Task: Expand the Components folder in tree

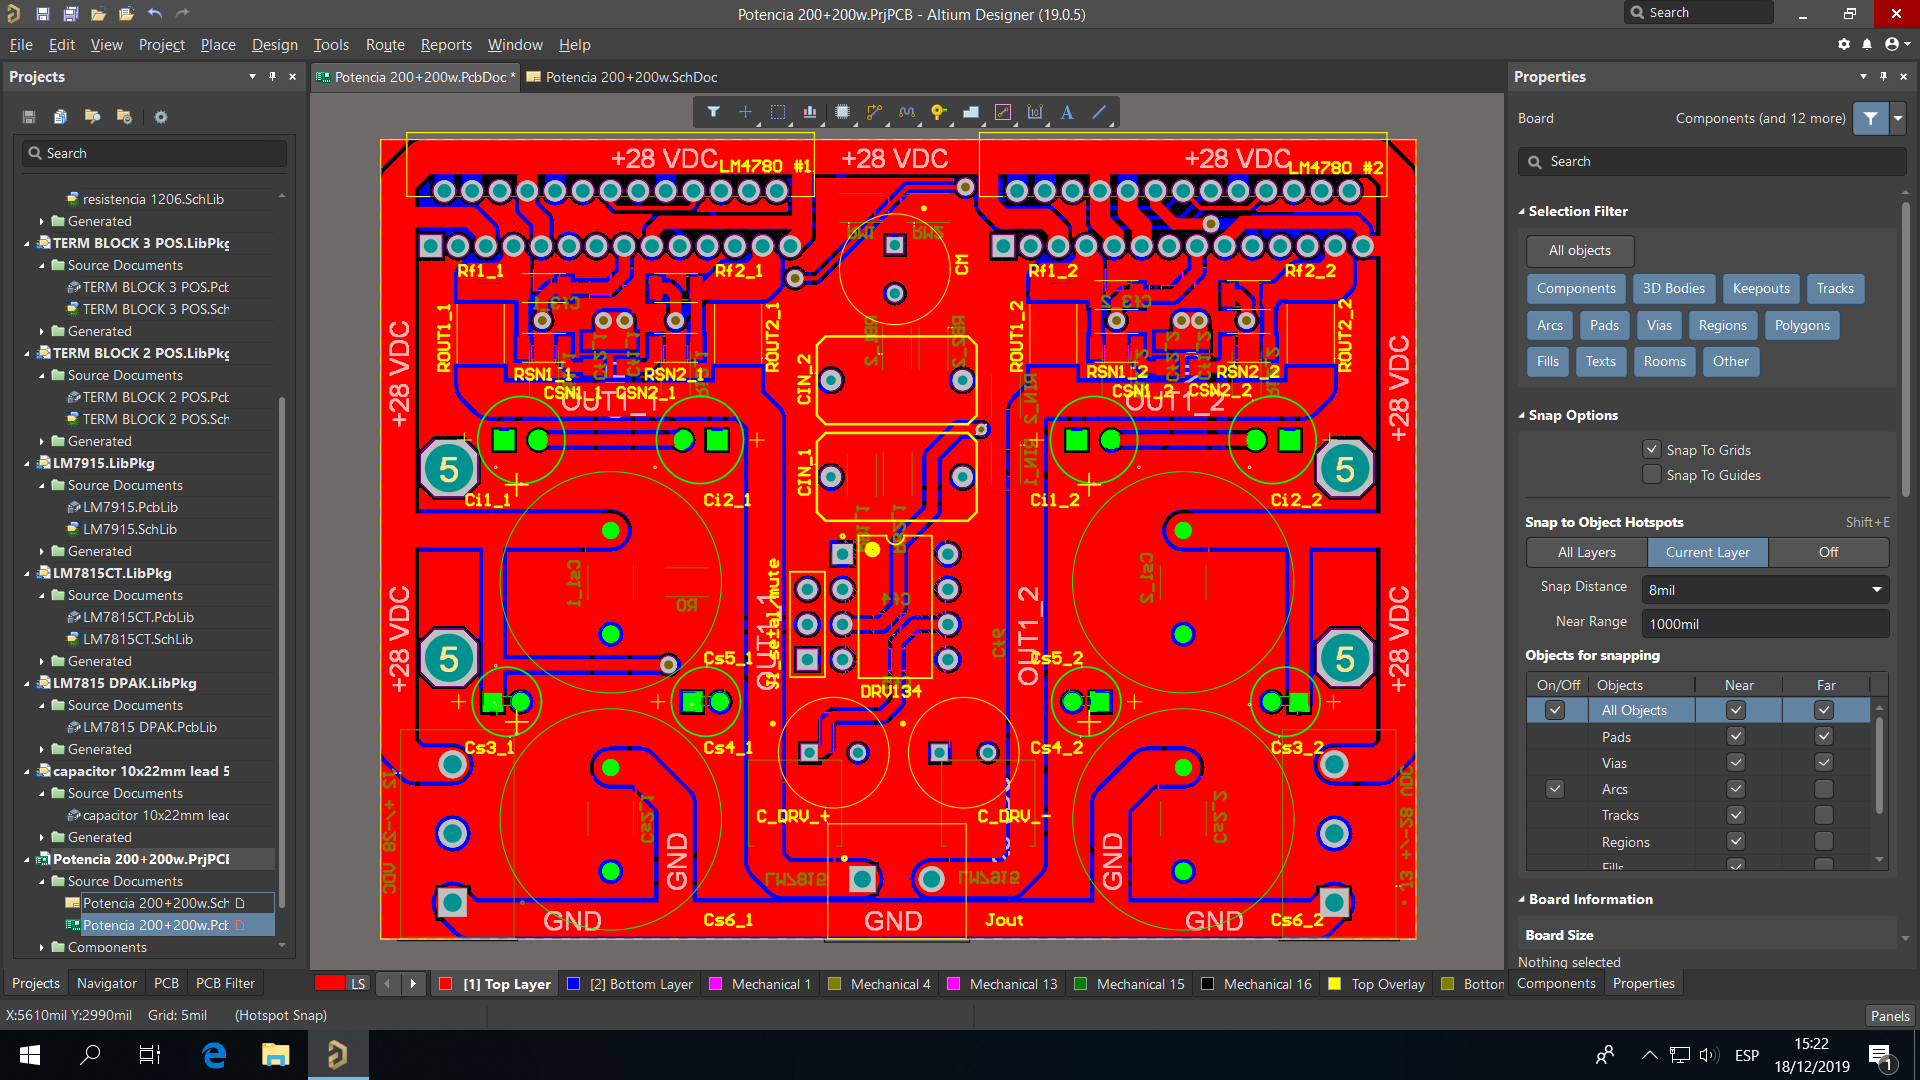Action: click(42, 947)
